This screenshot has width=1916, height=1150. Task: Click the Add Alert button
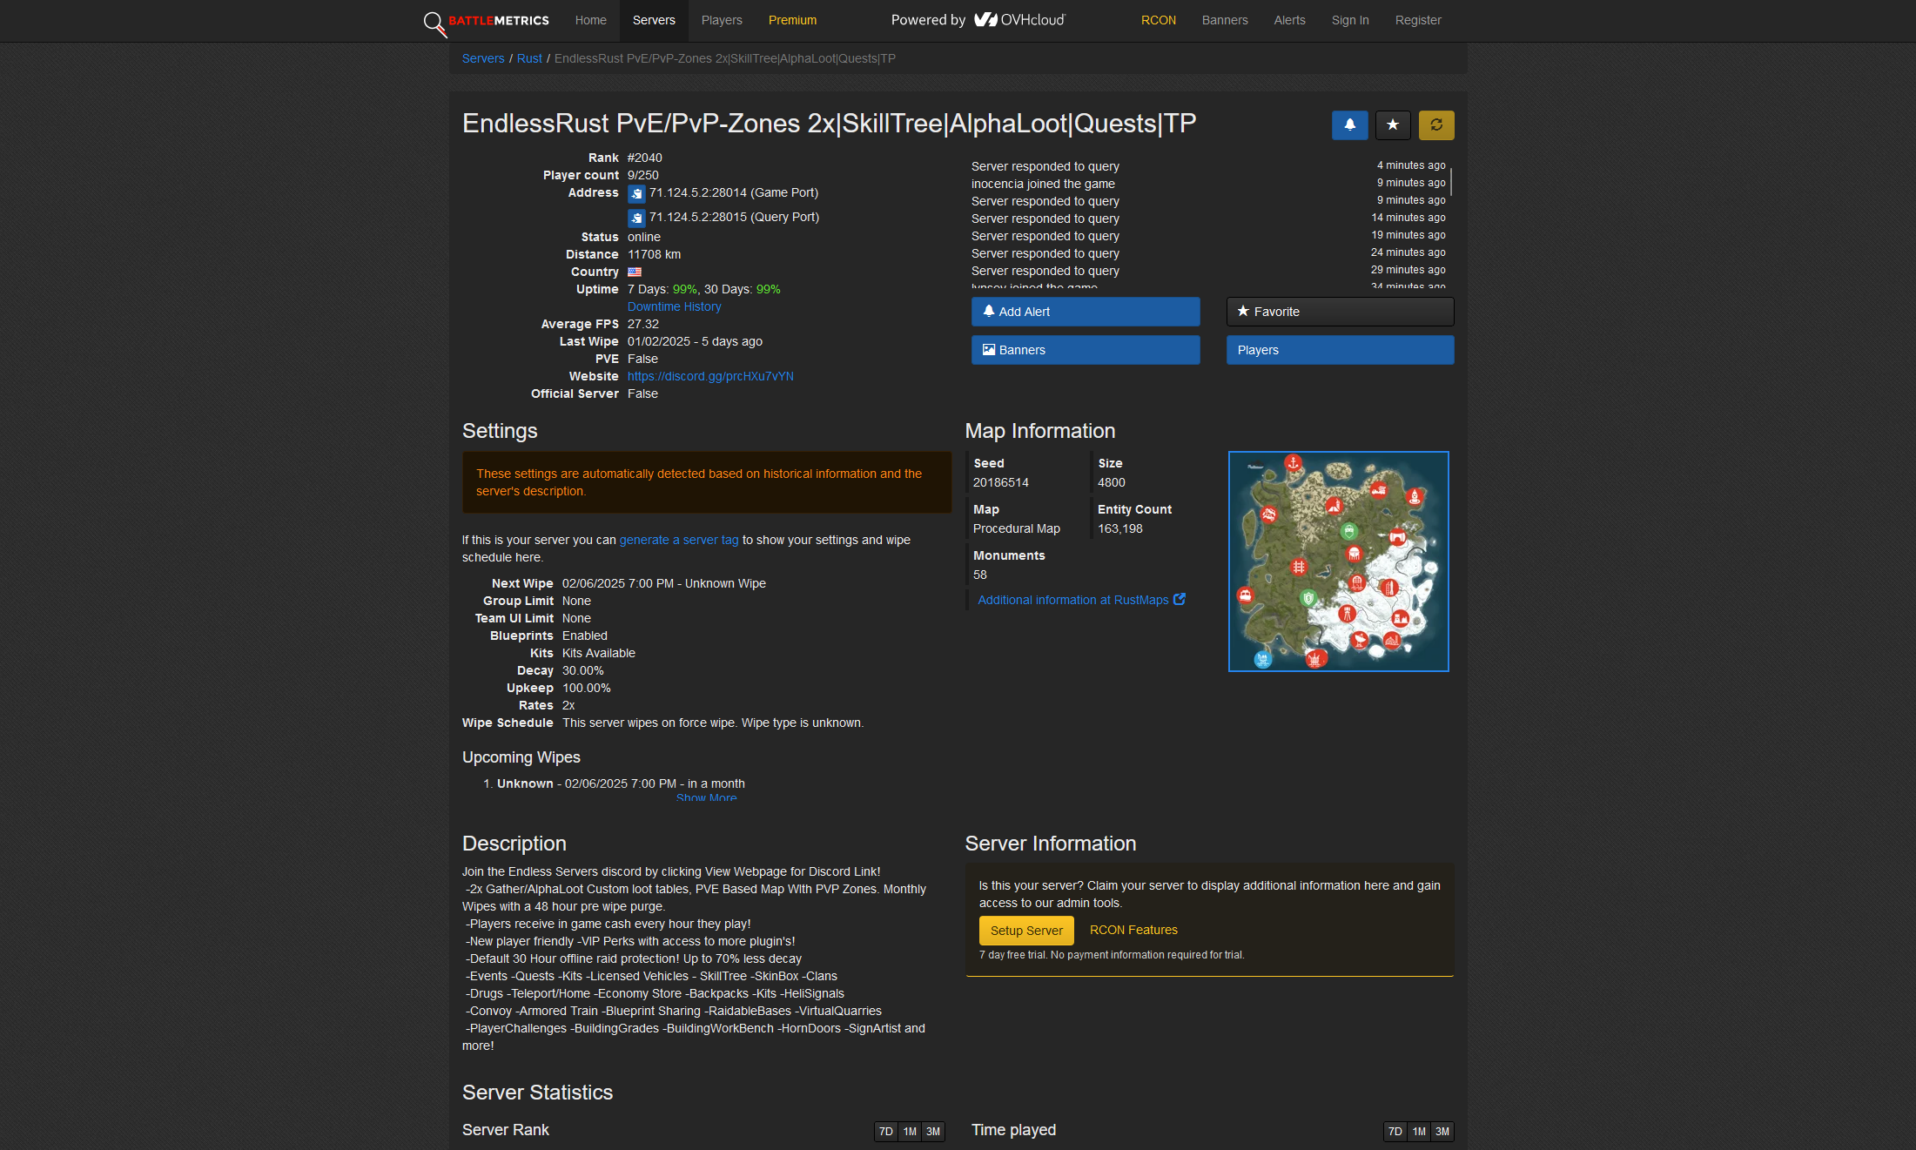tap(1085, 312)
